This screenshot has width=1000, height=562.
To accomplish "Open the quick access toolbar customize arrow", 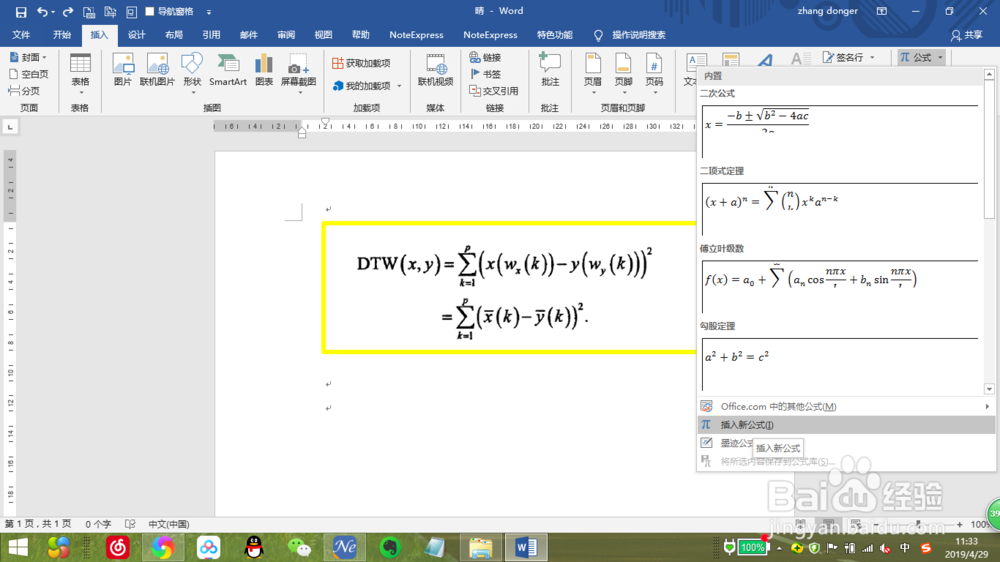I will coord(209,12).
